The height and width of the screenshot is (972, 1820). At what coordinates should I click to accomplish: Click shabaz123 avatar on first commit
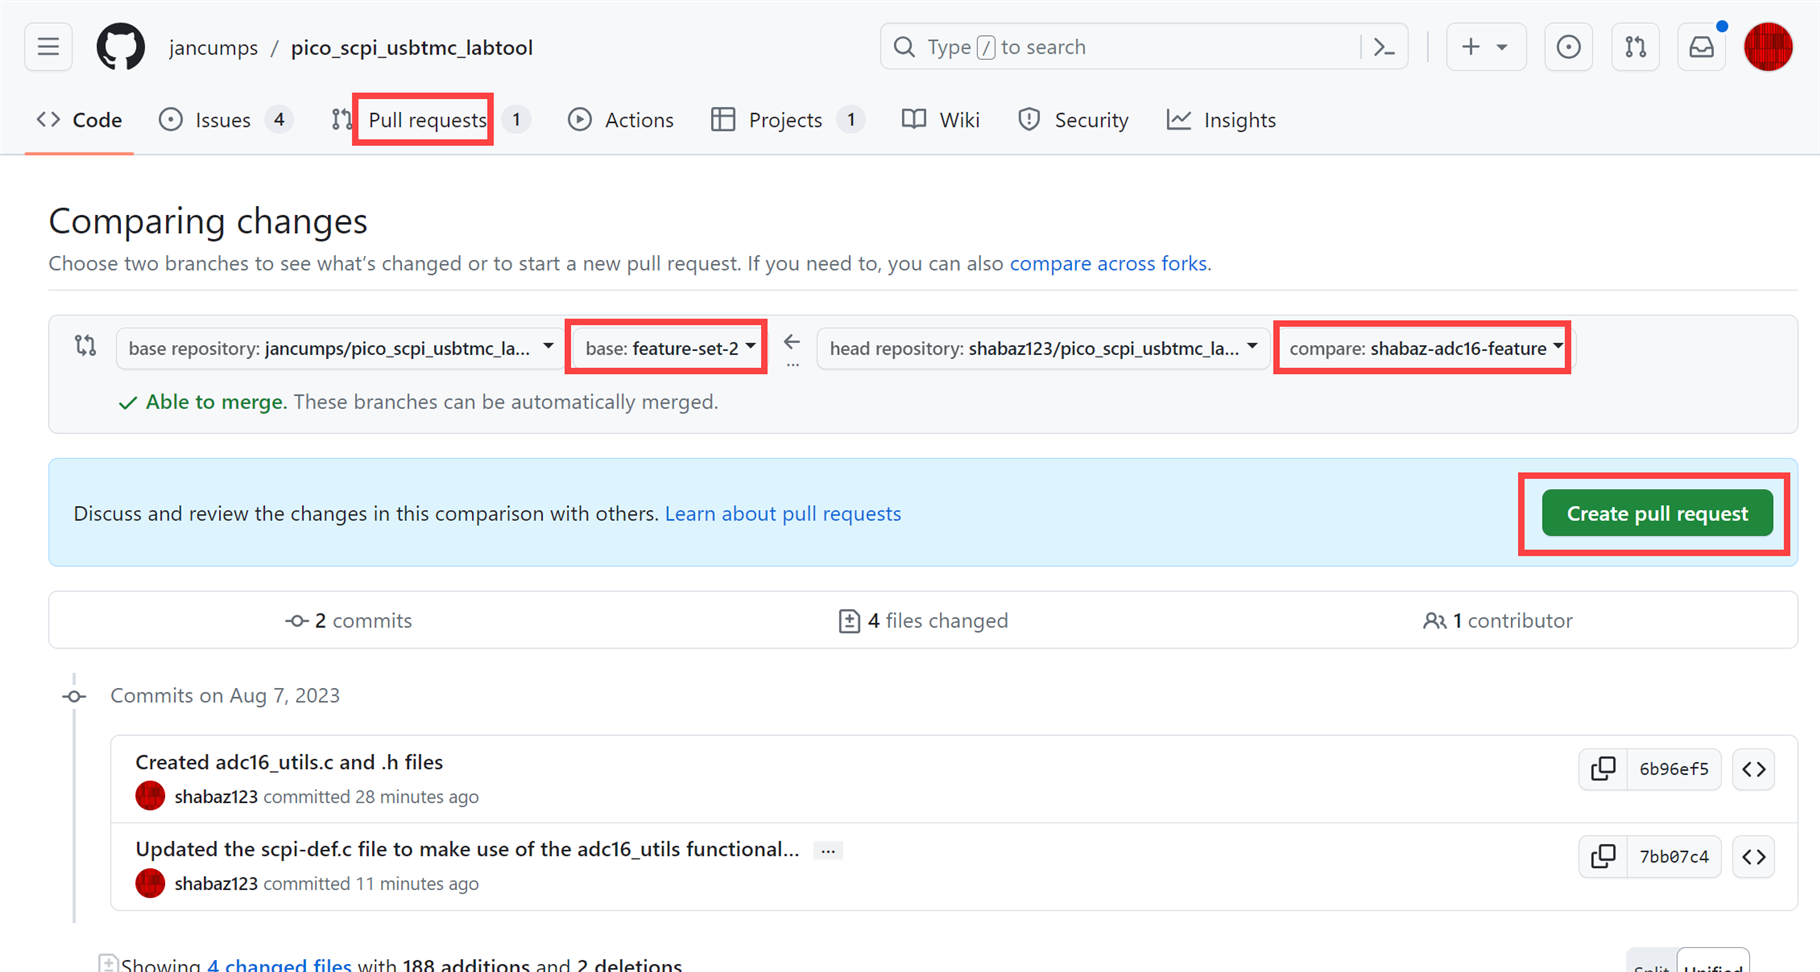point(150,796)
